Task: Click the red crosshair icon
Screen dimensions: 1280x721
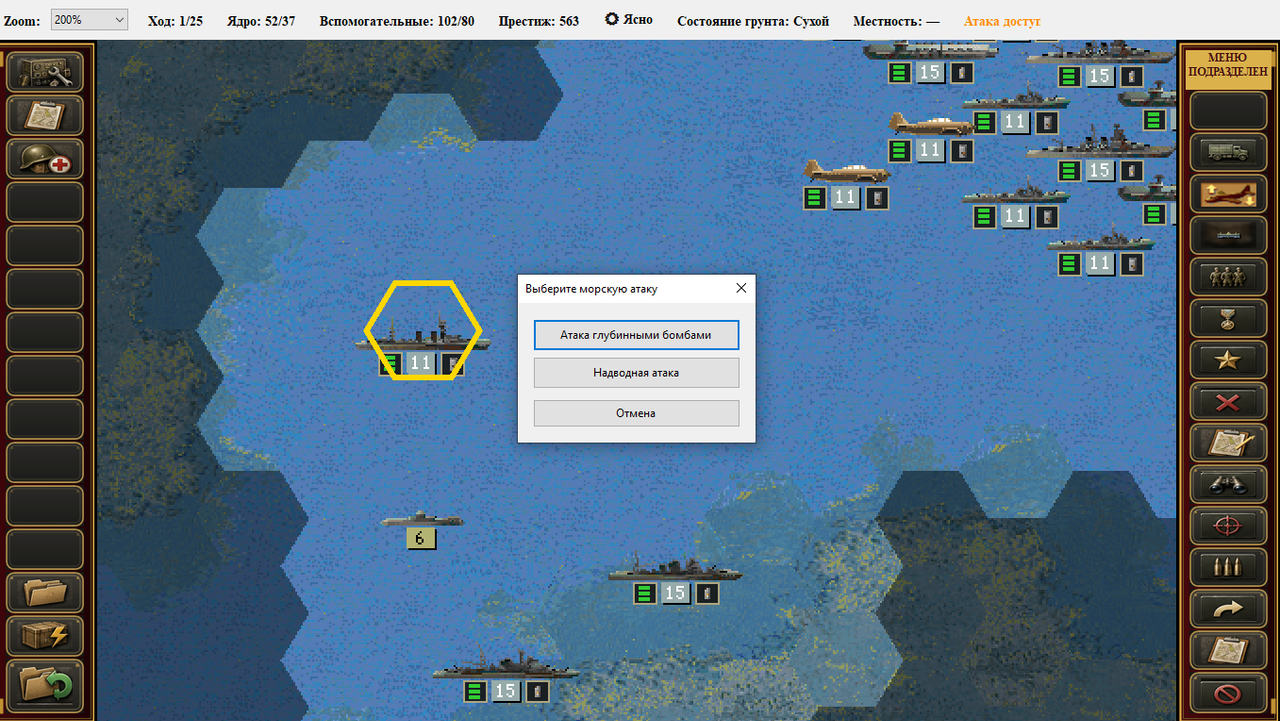Action: (1228, 526)
